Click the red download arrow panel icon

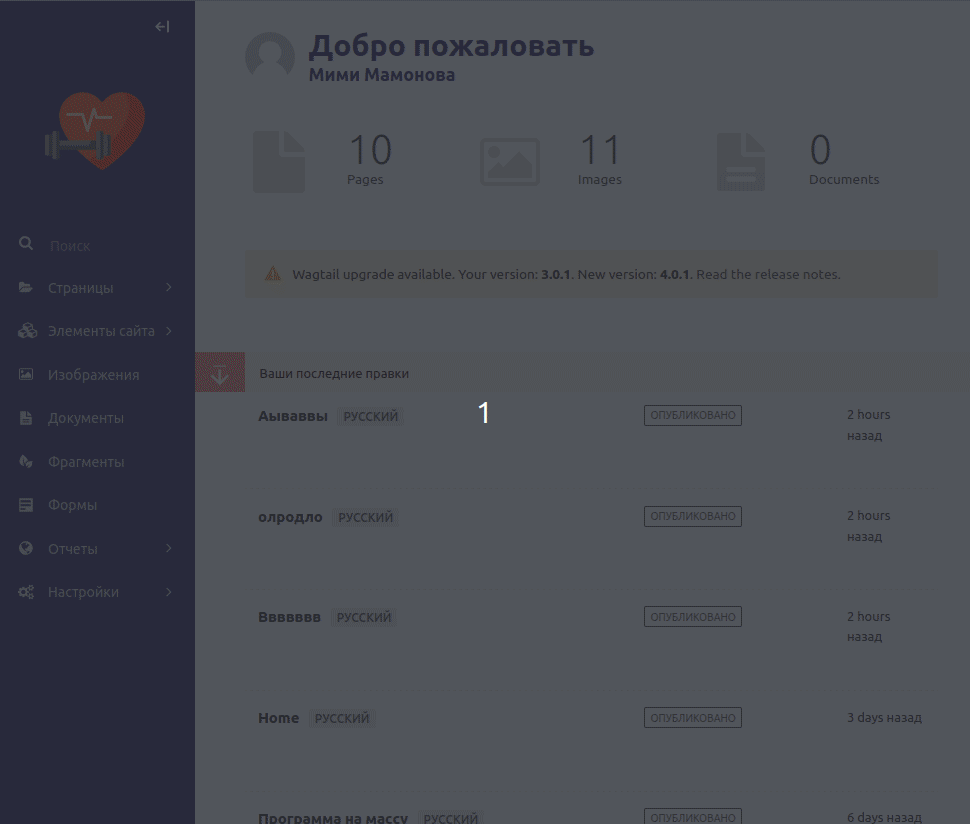point(220,372)
